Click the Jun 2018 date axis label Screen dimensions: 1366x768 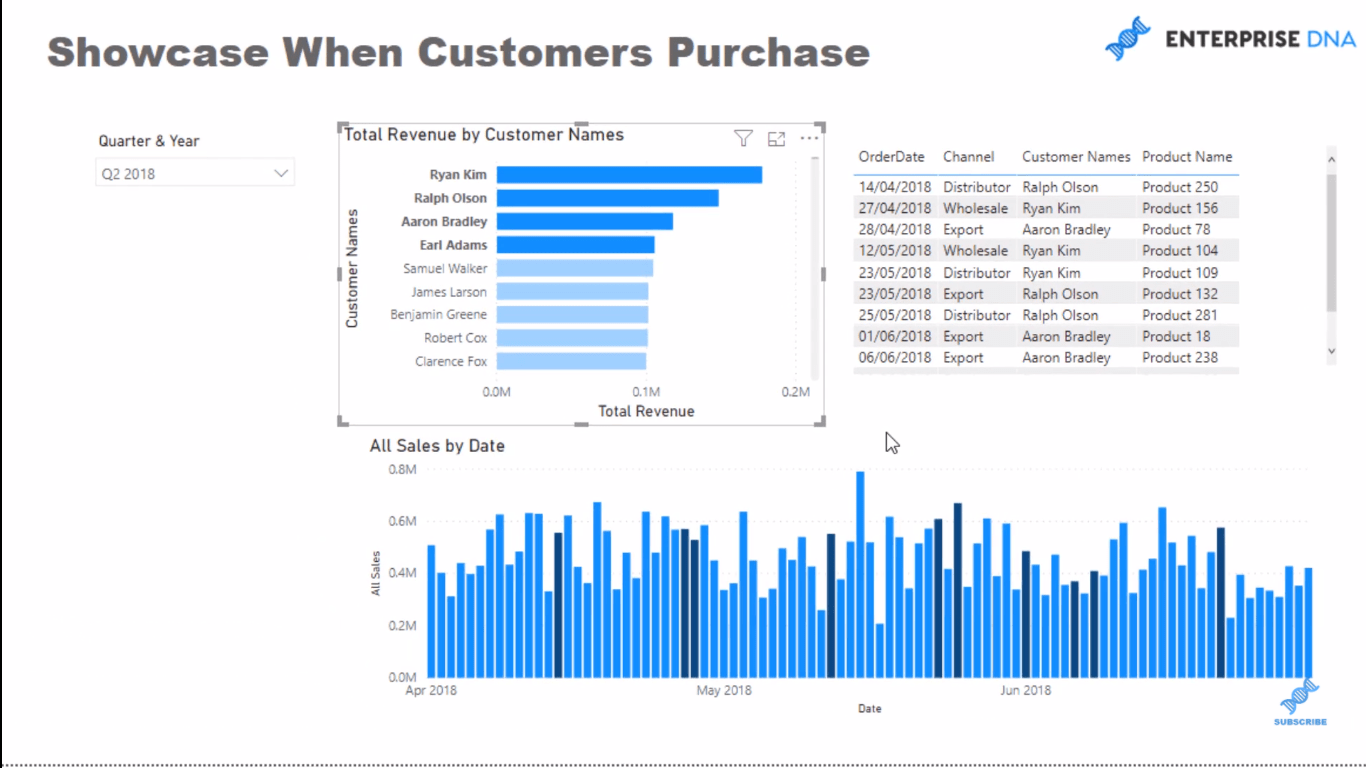[x=1026, y=690]
